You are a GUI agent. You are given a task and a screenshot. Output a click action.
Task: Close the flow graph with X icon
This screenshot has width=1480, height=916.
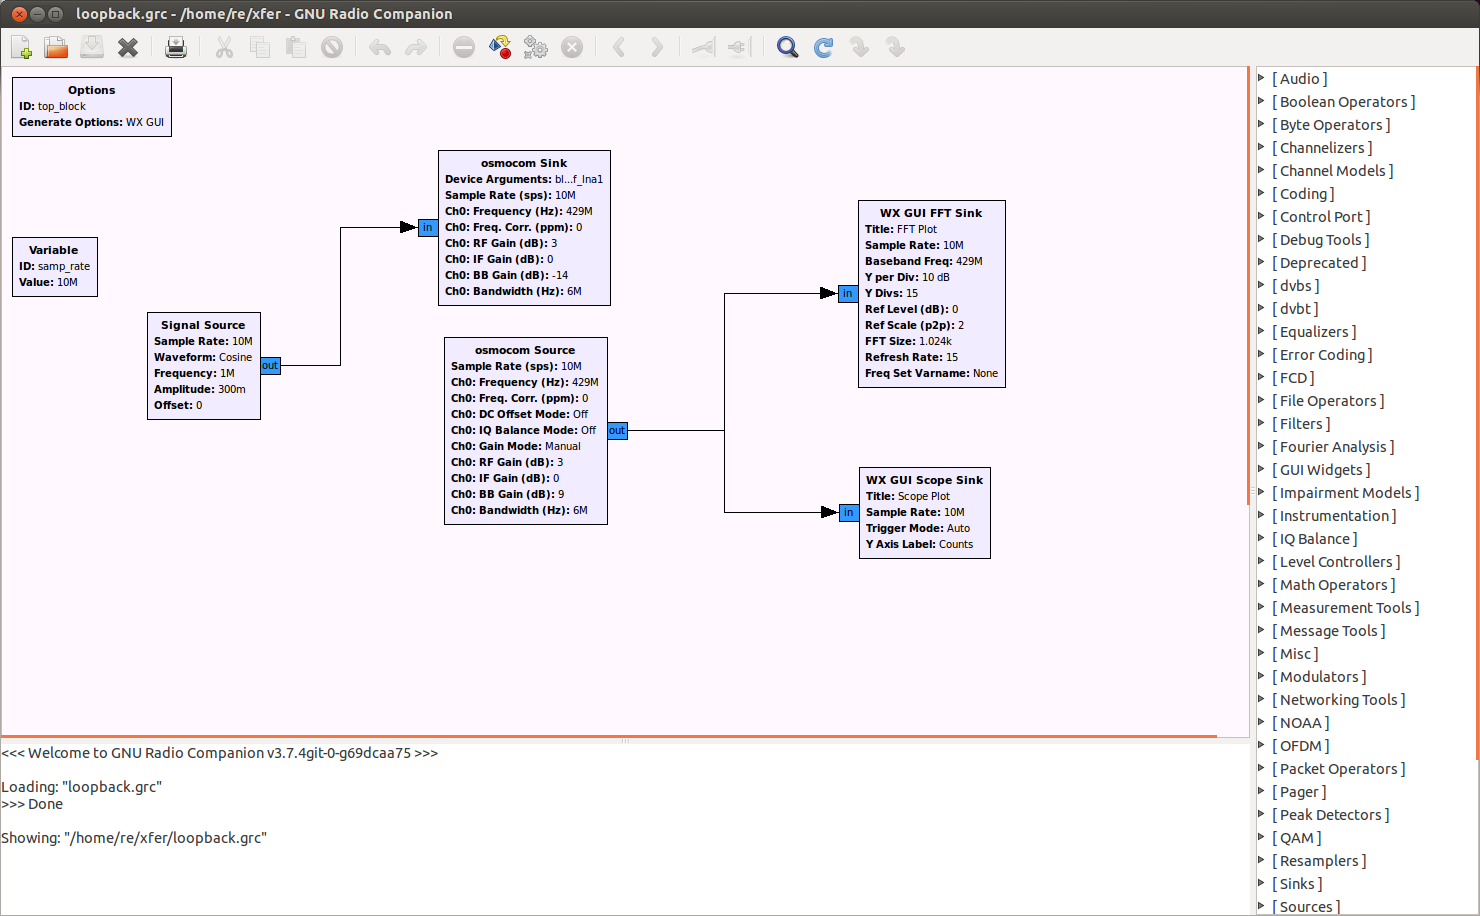[x=128, y=47]
